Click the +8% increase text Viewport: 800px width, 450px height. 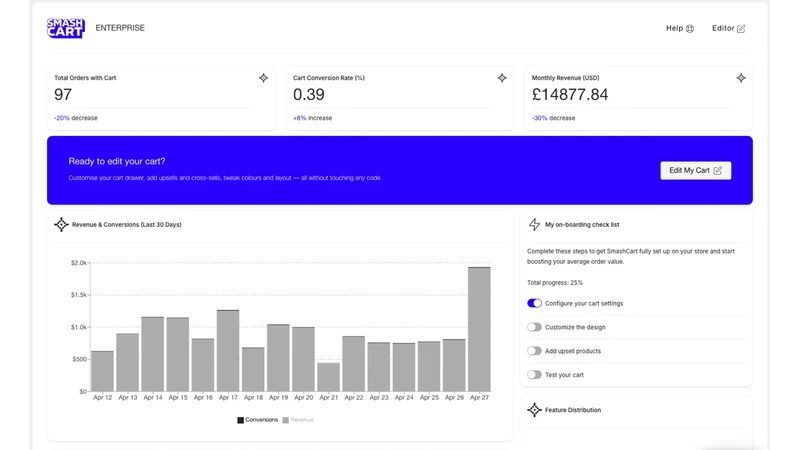pyautogui.click(x=312, y=118)
